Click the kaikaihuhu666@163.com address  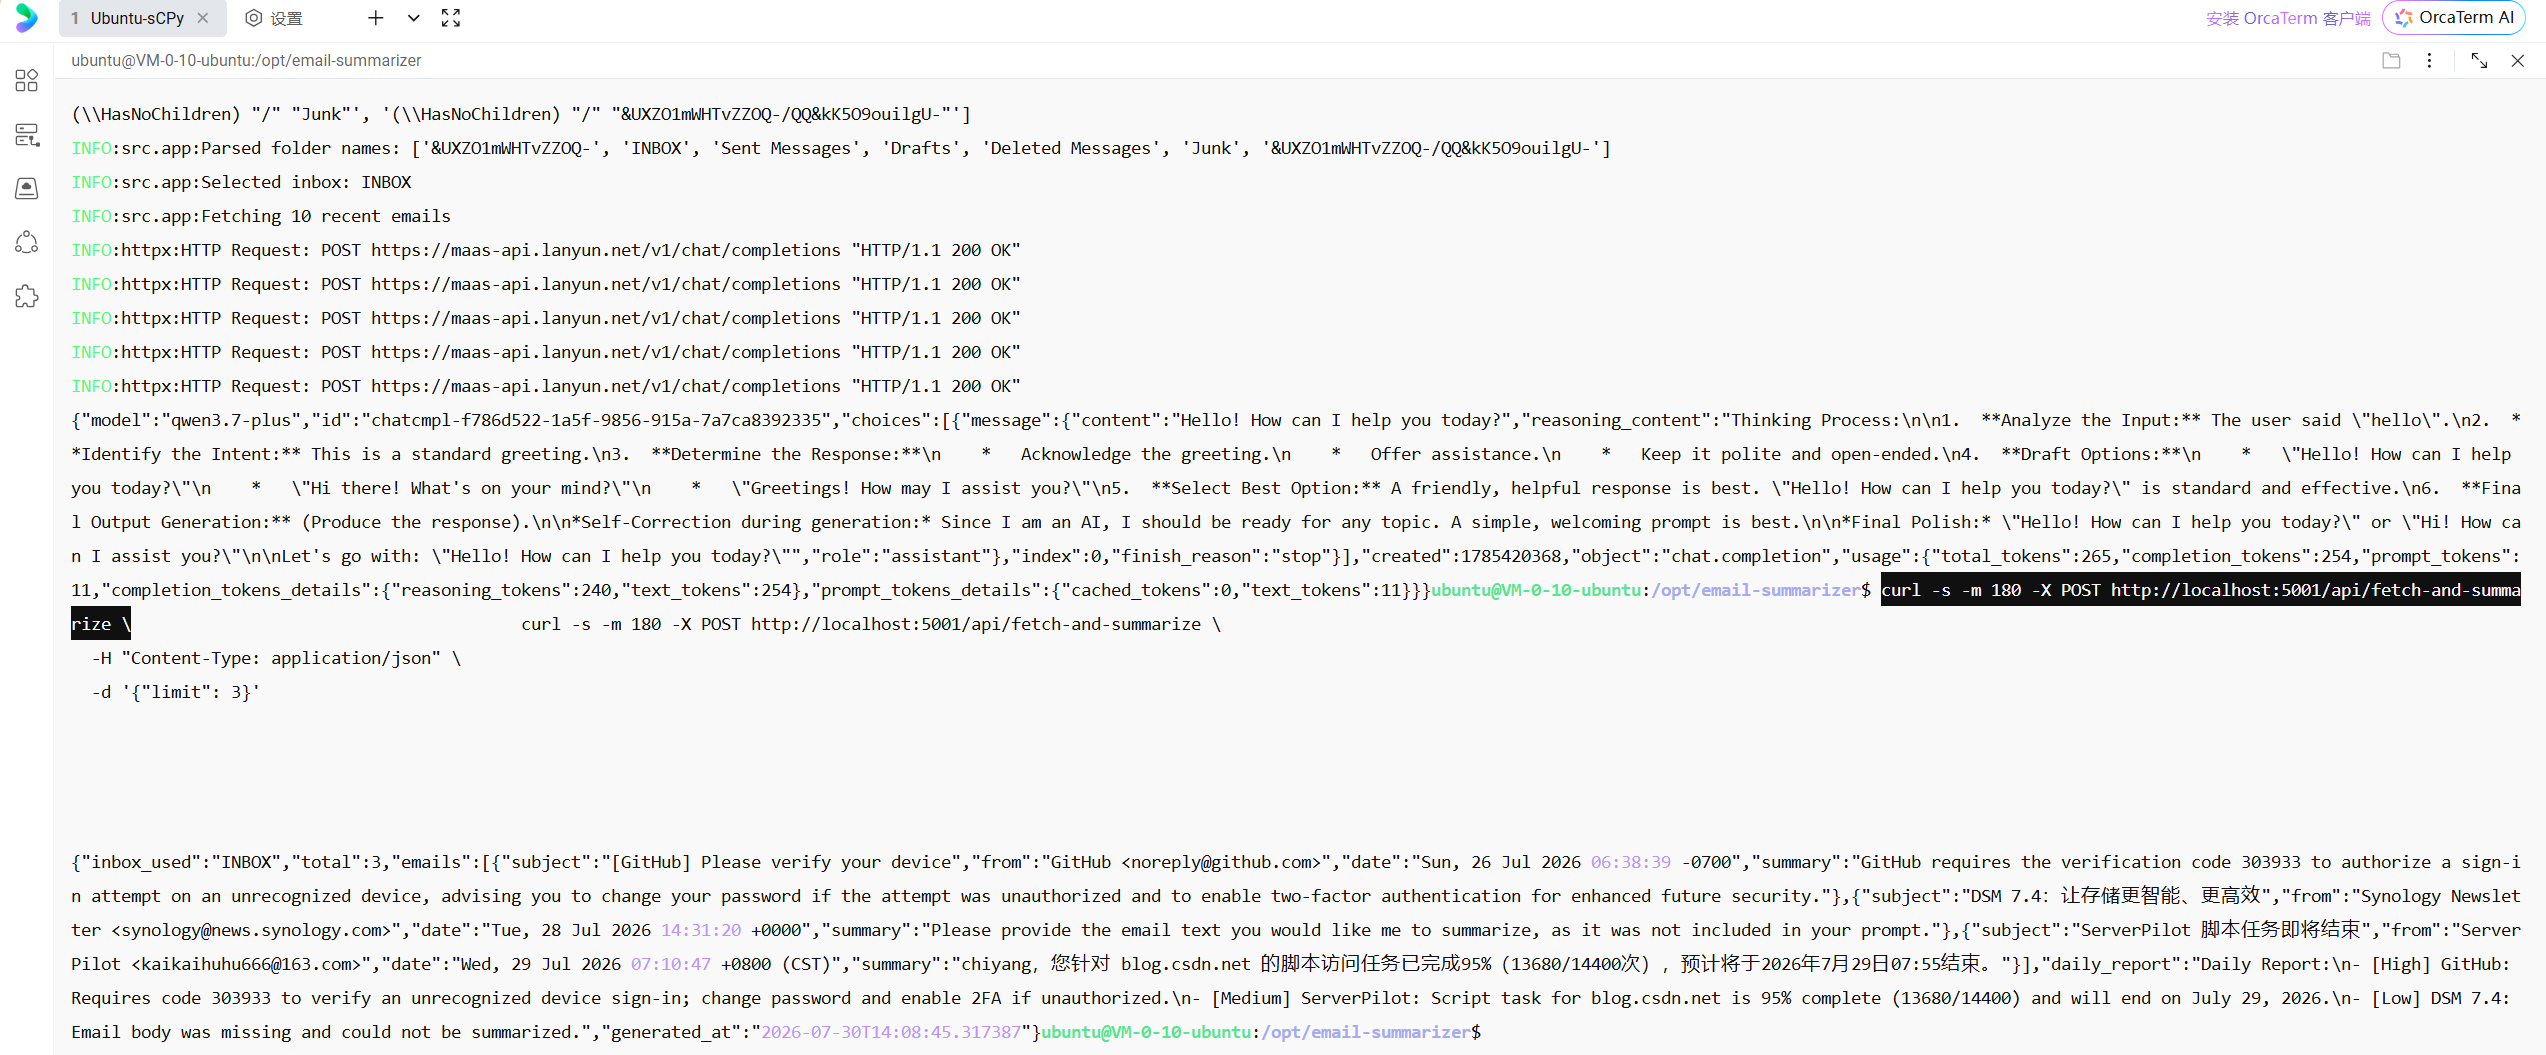[245, 964]
